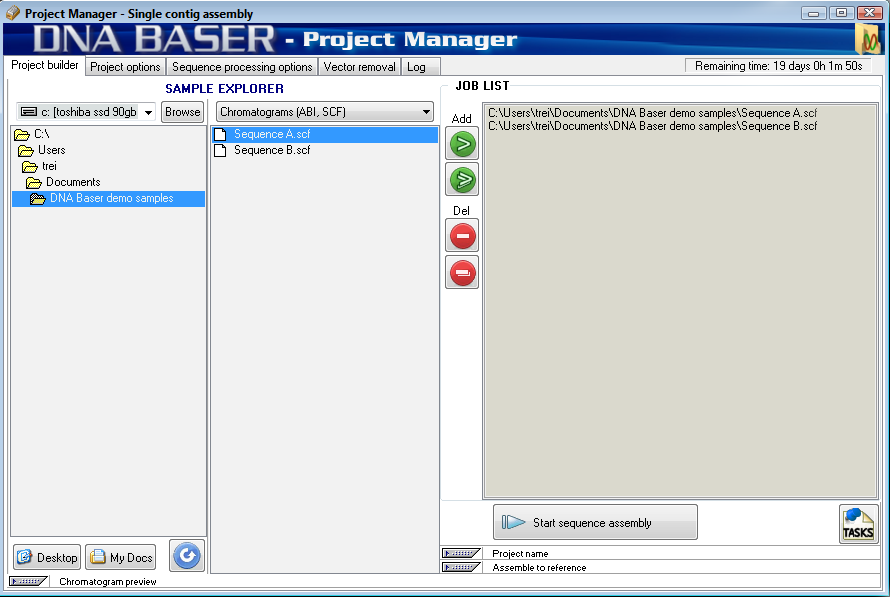890x597 pixels.
Task: Click the blue refresh folder button
Action: click(187, 556)
